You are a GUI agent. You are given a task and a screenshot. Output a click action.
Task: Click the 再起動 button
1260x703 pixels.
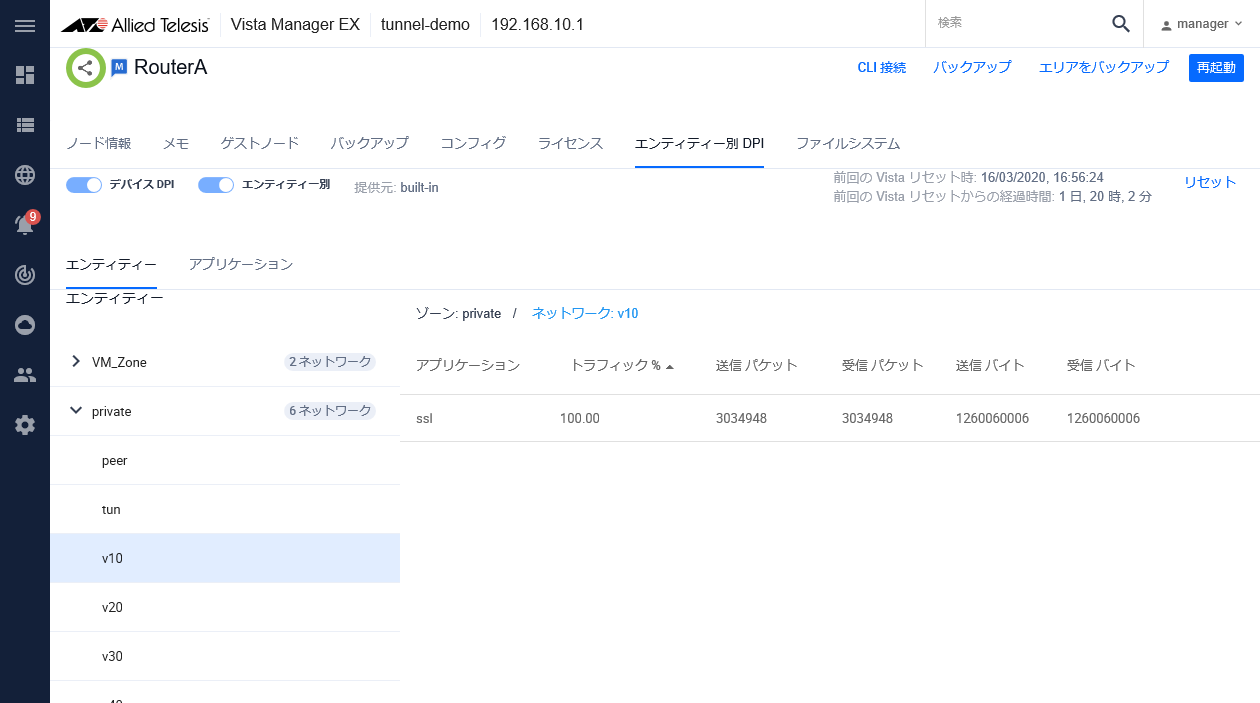pos(1216,67)
